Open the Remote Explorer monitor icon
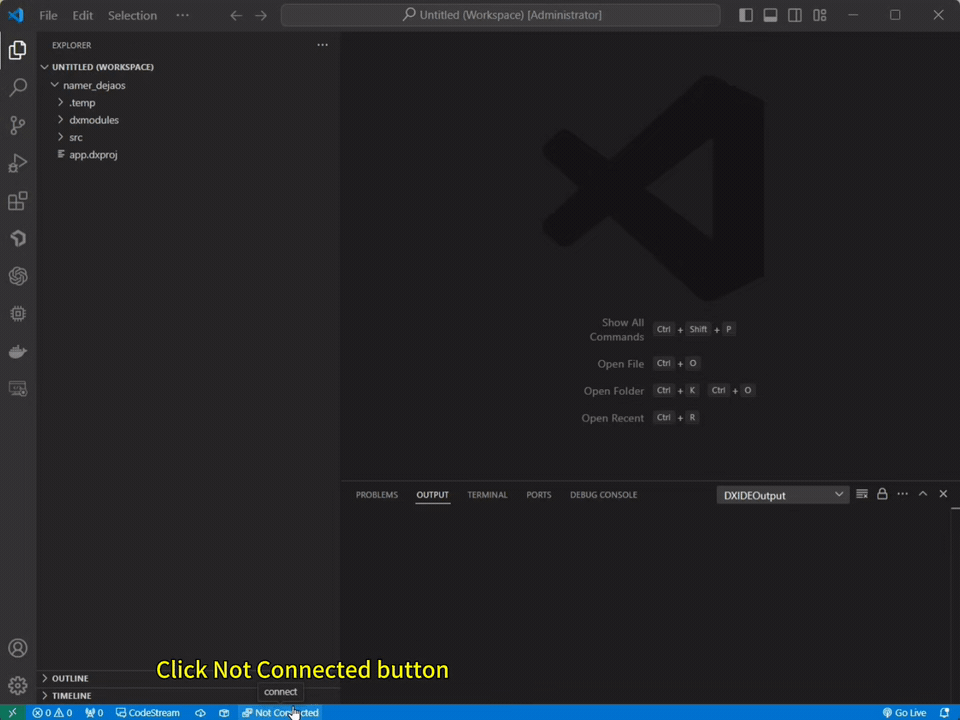 (x=18, y=389)
